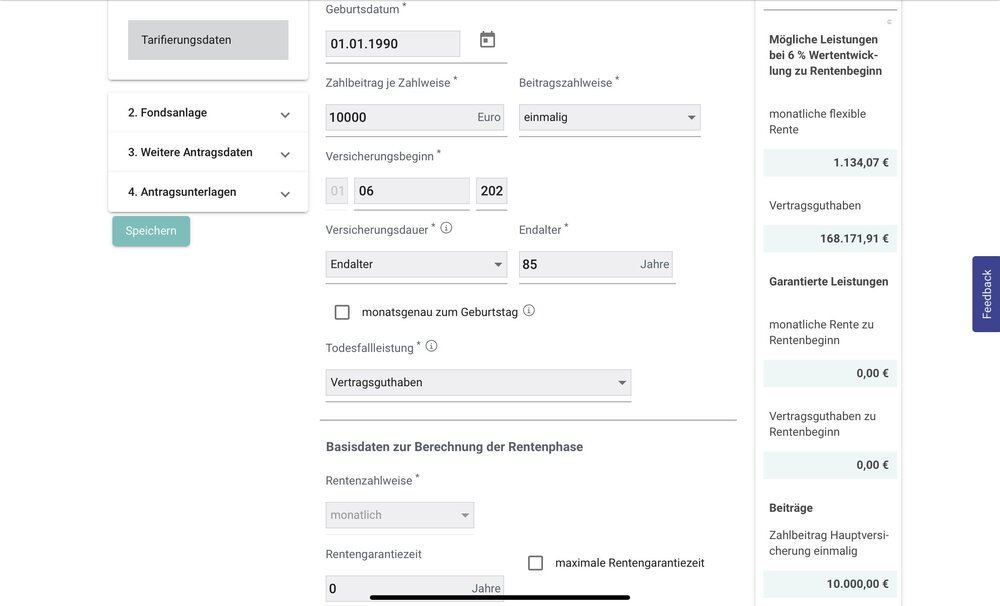Image resolution: width=1000 pixels, height=606 pixels.
Task: Open the Geburtsdatum calendar picker icon
Action: point(487,40)
